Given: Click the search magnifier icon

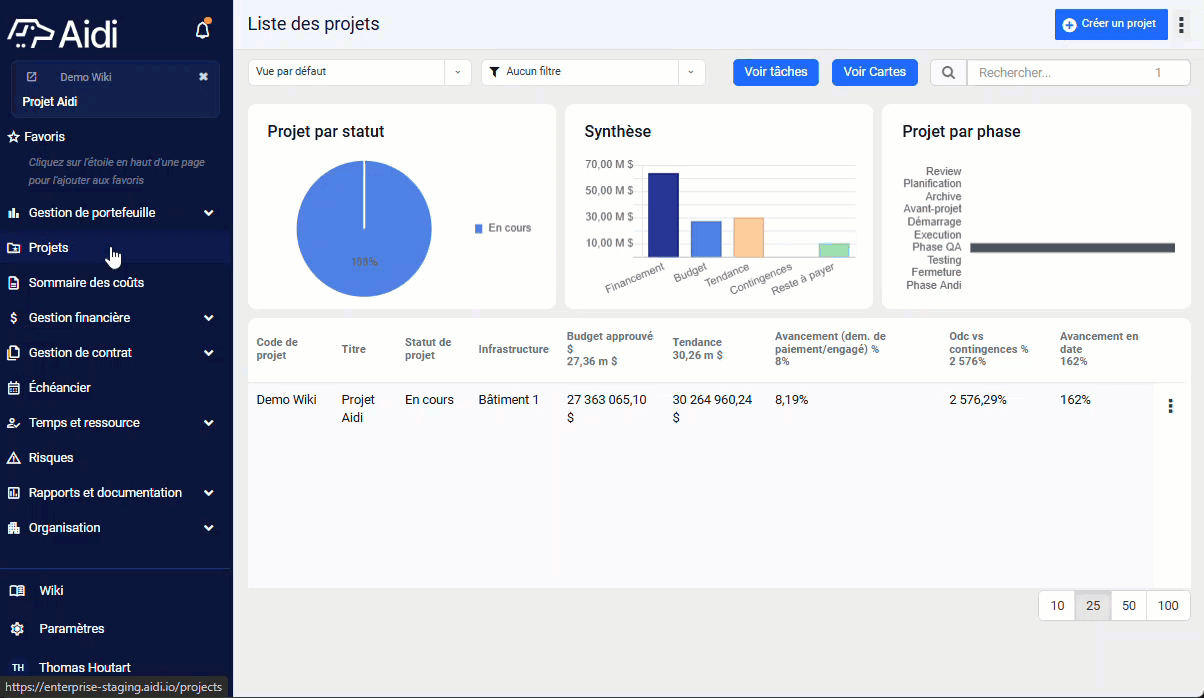Looking at the screenshot, I should [x=948, y=72].
